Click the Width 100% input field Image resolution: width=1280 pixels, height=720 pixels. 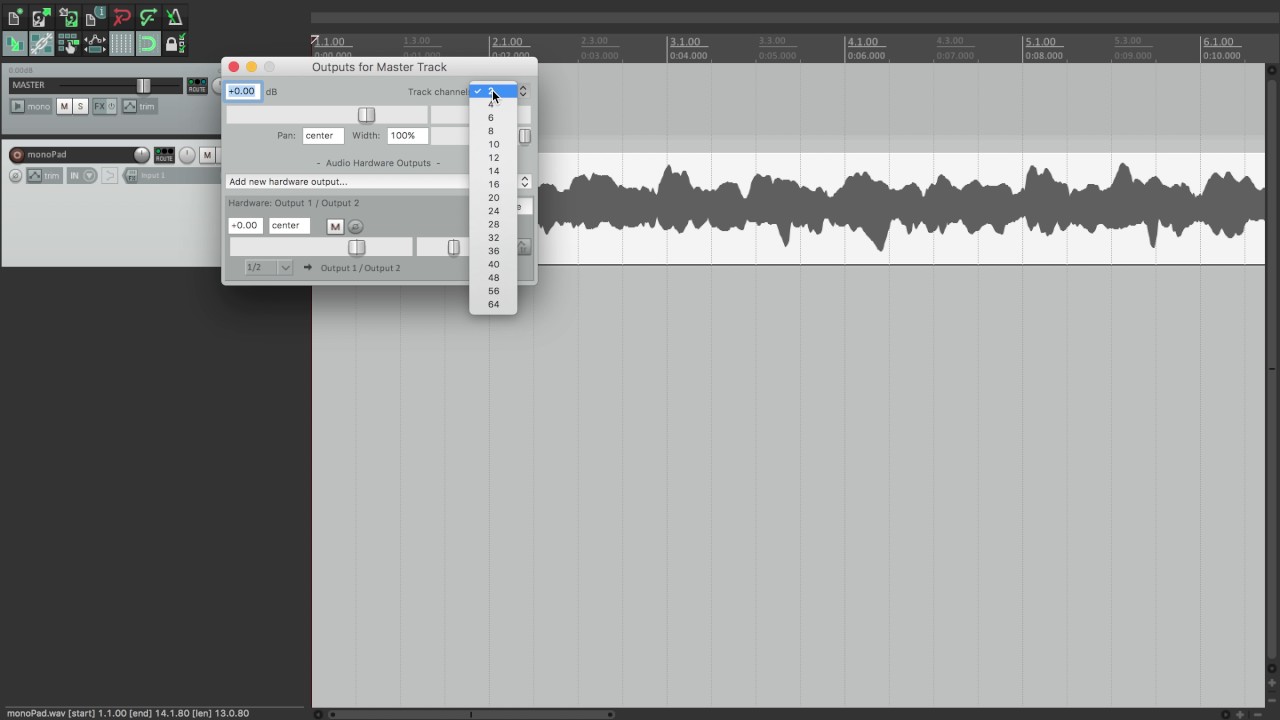tap(408, 136)
